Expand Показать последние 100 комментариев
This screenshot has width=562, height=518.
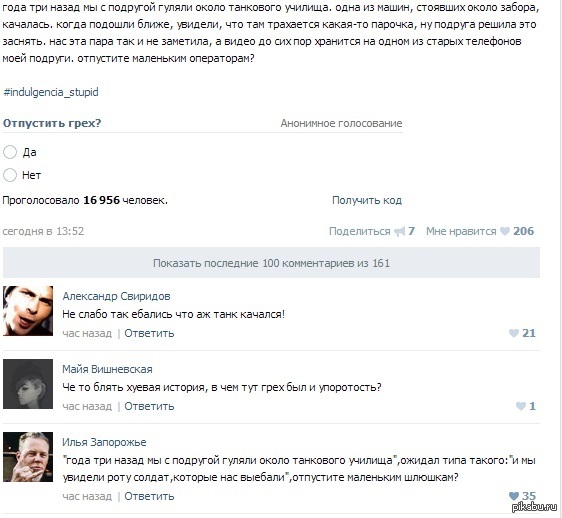click(x=271, y=263)
